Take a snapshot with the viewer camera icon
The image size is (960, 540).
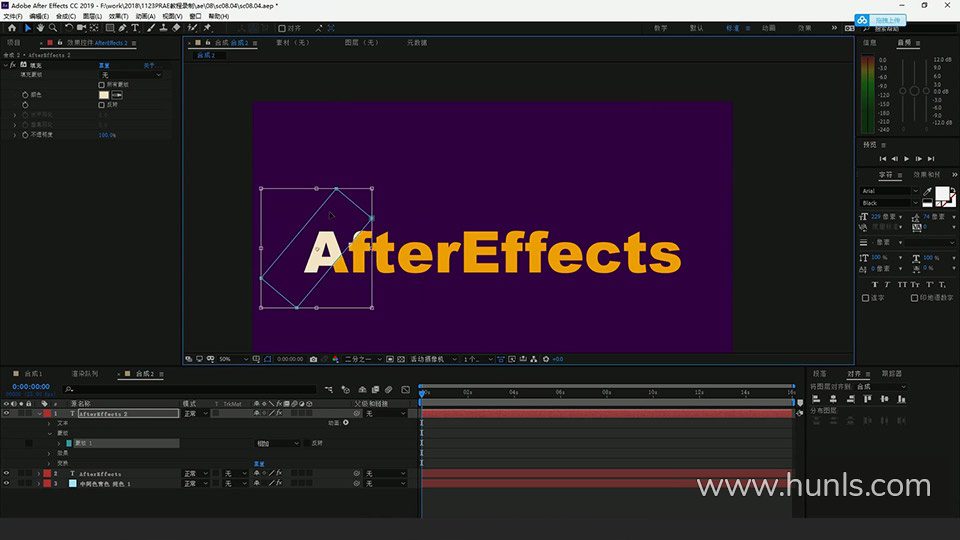[x=313, y=359]
